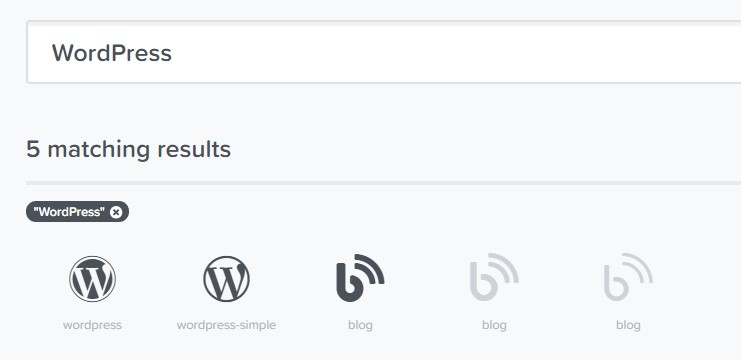Click empty area inside the search field

[454, 52]
